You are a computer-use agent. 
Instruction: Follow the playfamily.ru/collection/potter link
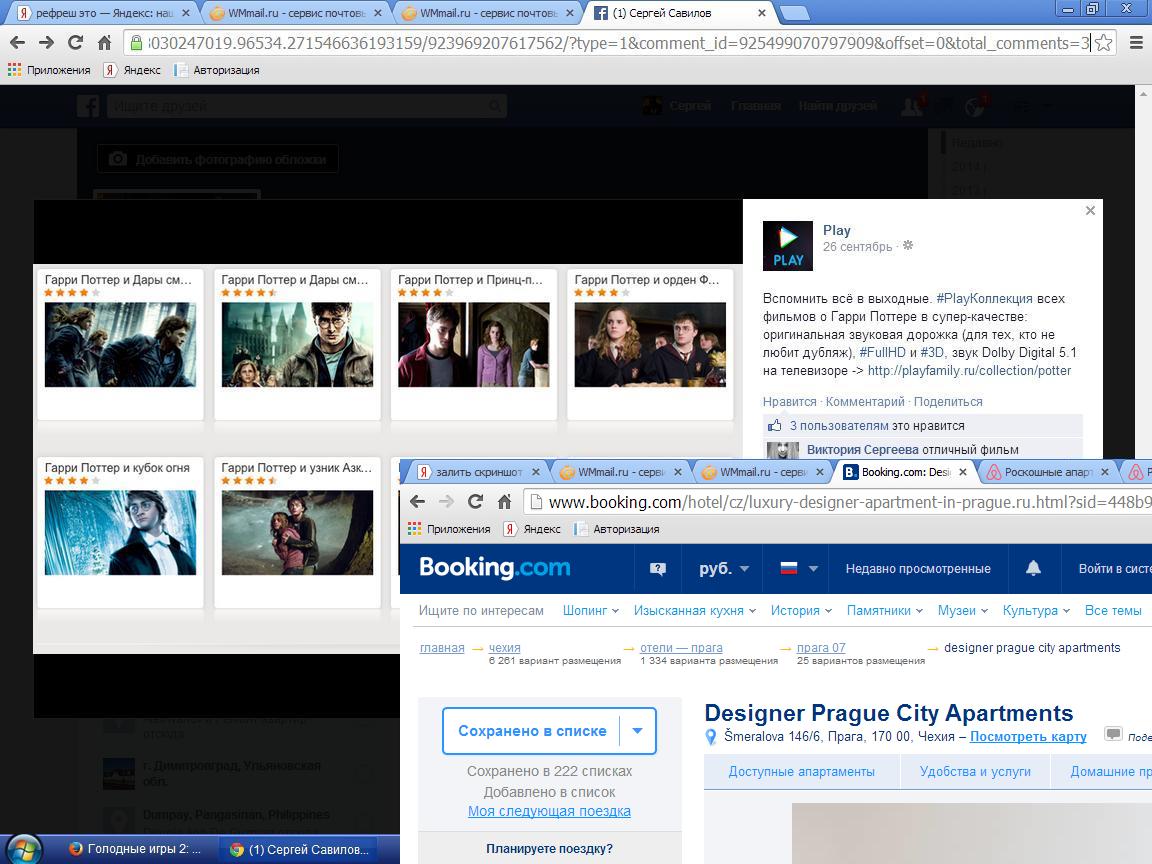969,370
